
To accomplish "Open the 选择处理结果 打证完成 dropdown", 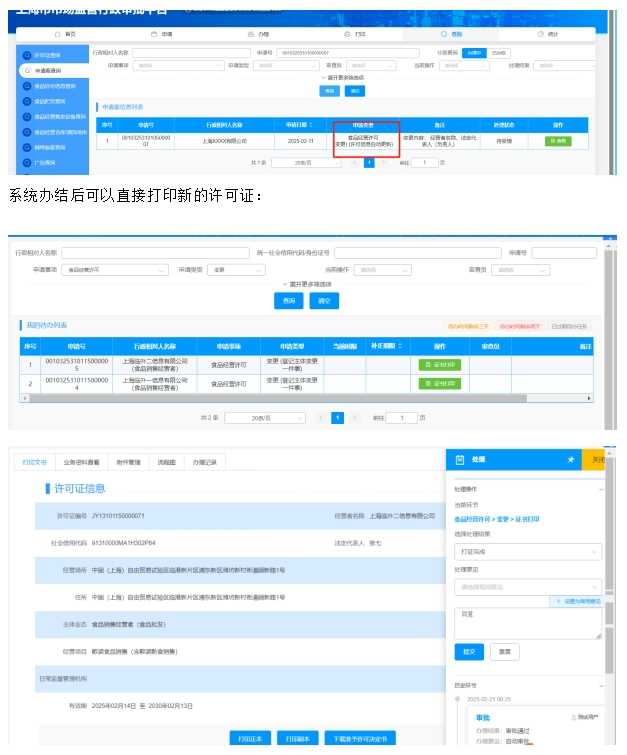I will tap(527, 551).
